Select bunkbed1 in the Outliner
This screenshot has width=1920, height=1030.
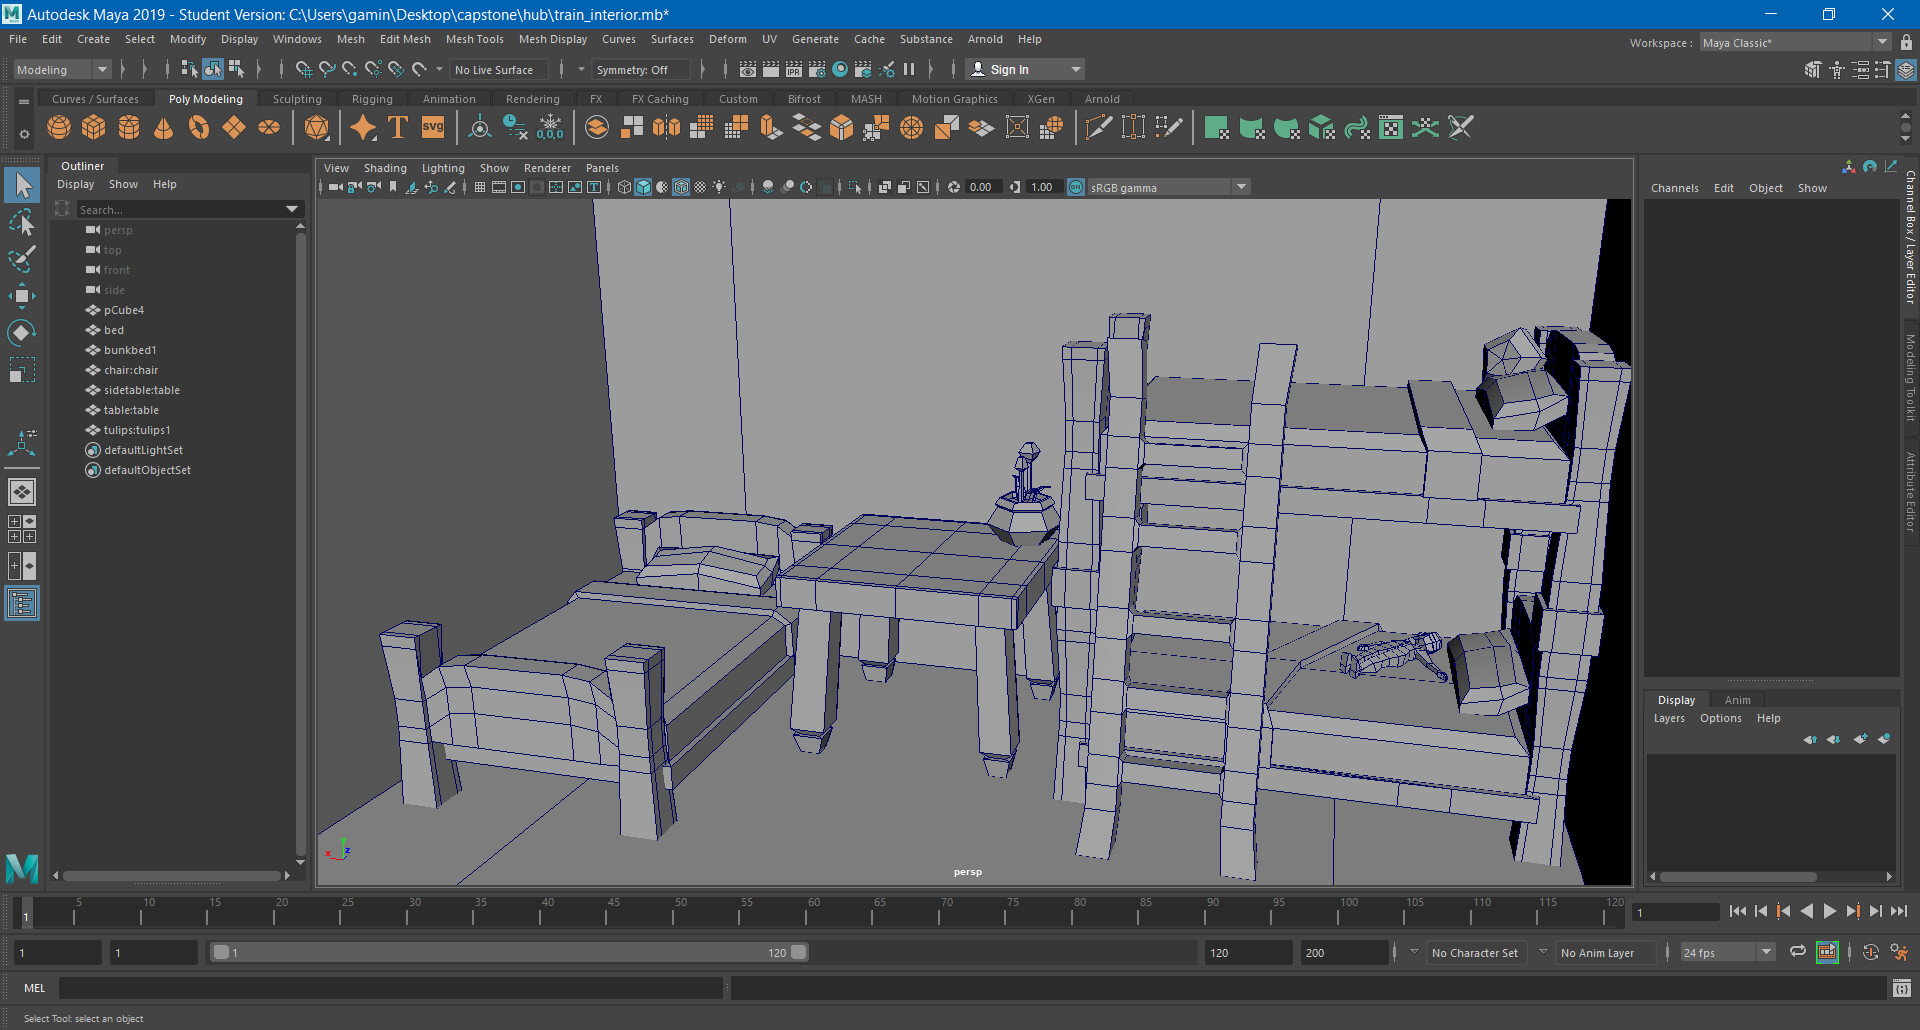(x=130, y=350)
